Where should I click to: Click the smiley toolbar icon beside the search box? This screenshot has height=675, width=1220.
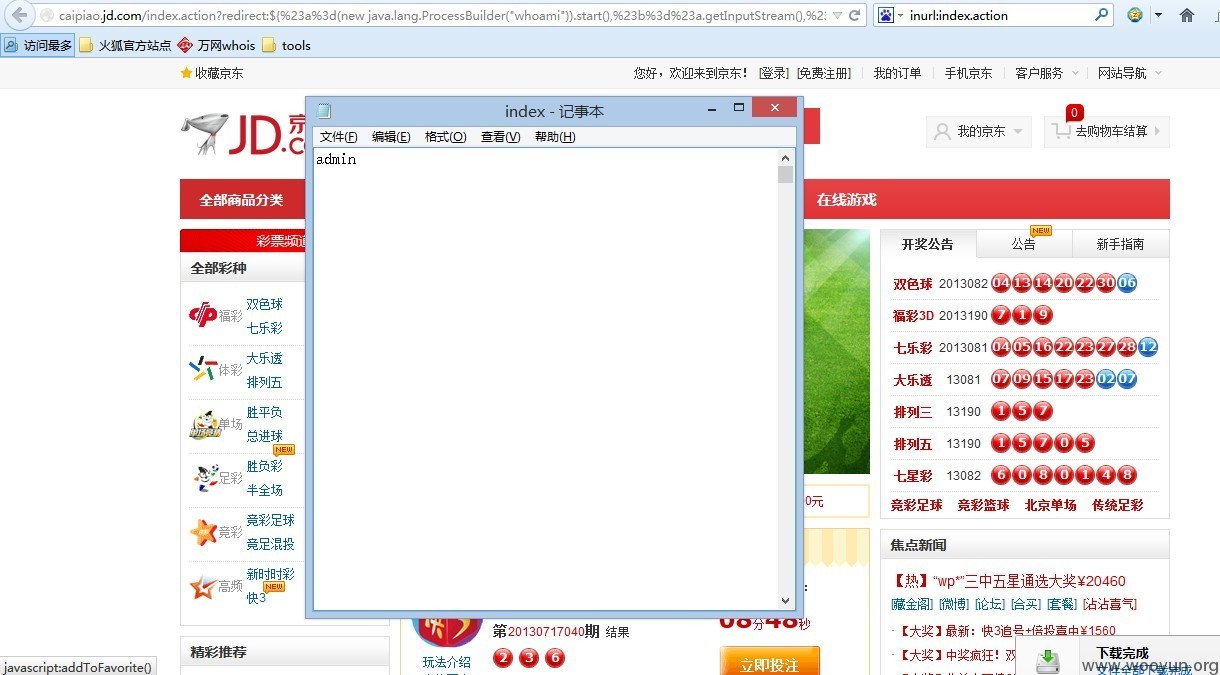point(1134,15)
